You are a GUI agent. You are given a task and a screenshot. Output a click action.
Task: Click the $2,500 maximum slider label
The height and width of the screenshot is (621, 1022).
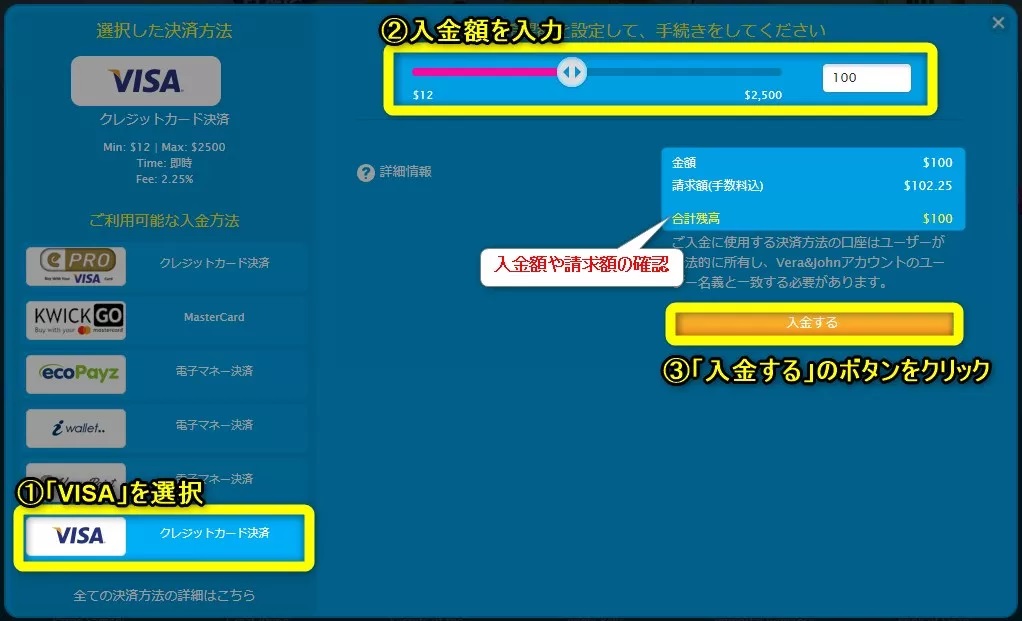coord(763,95)
